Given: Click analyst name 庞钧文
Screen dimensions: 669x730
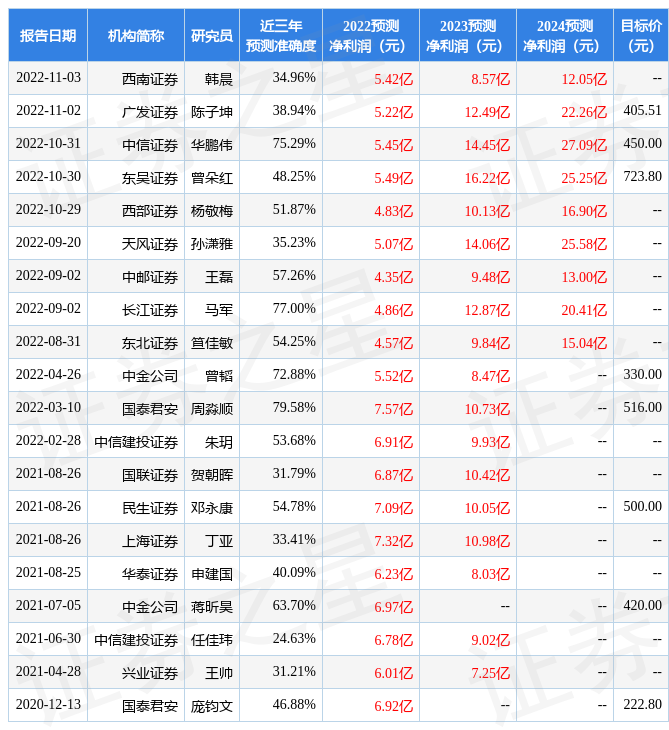Looking at the screenshot, I should click(x=212, y=705).
